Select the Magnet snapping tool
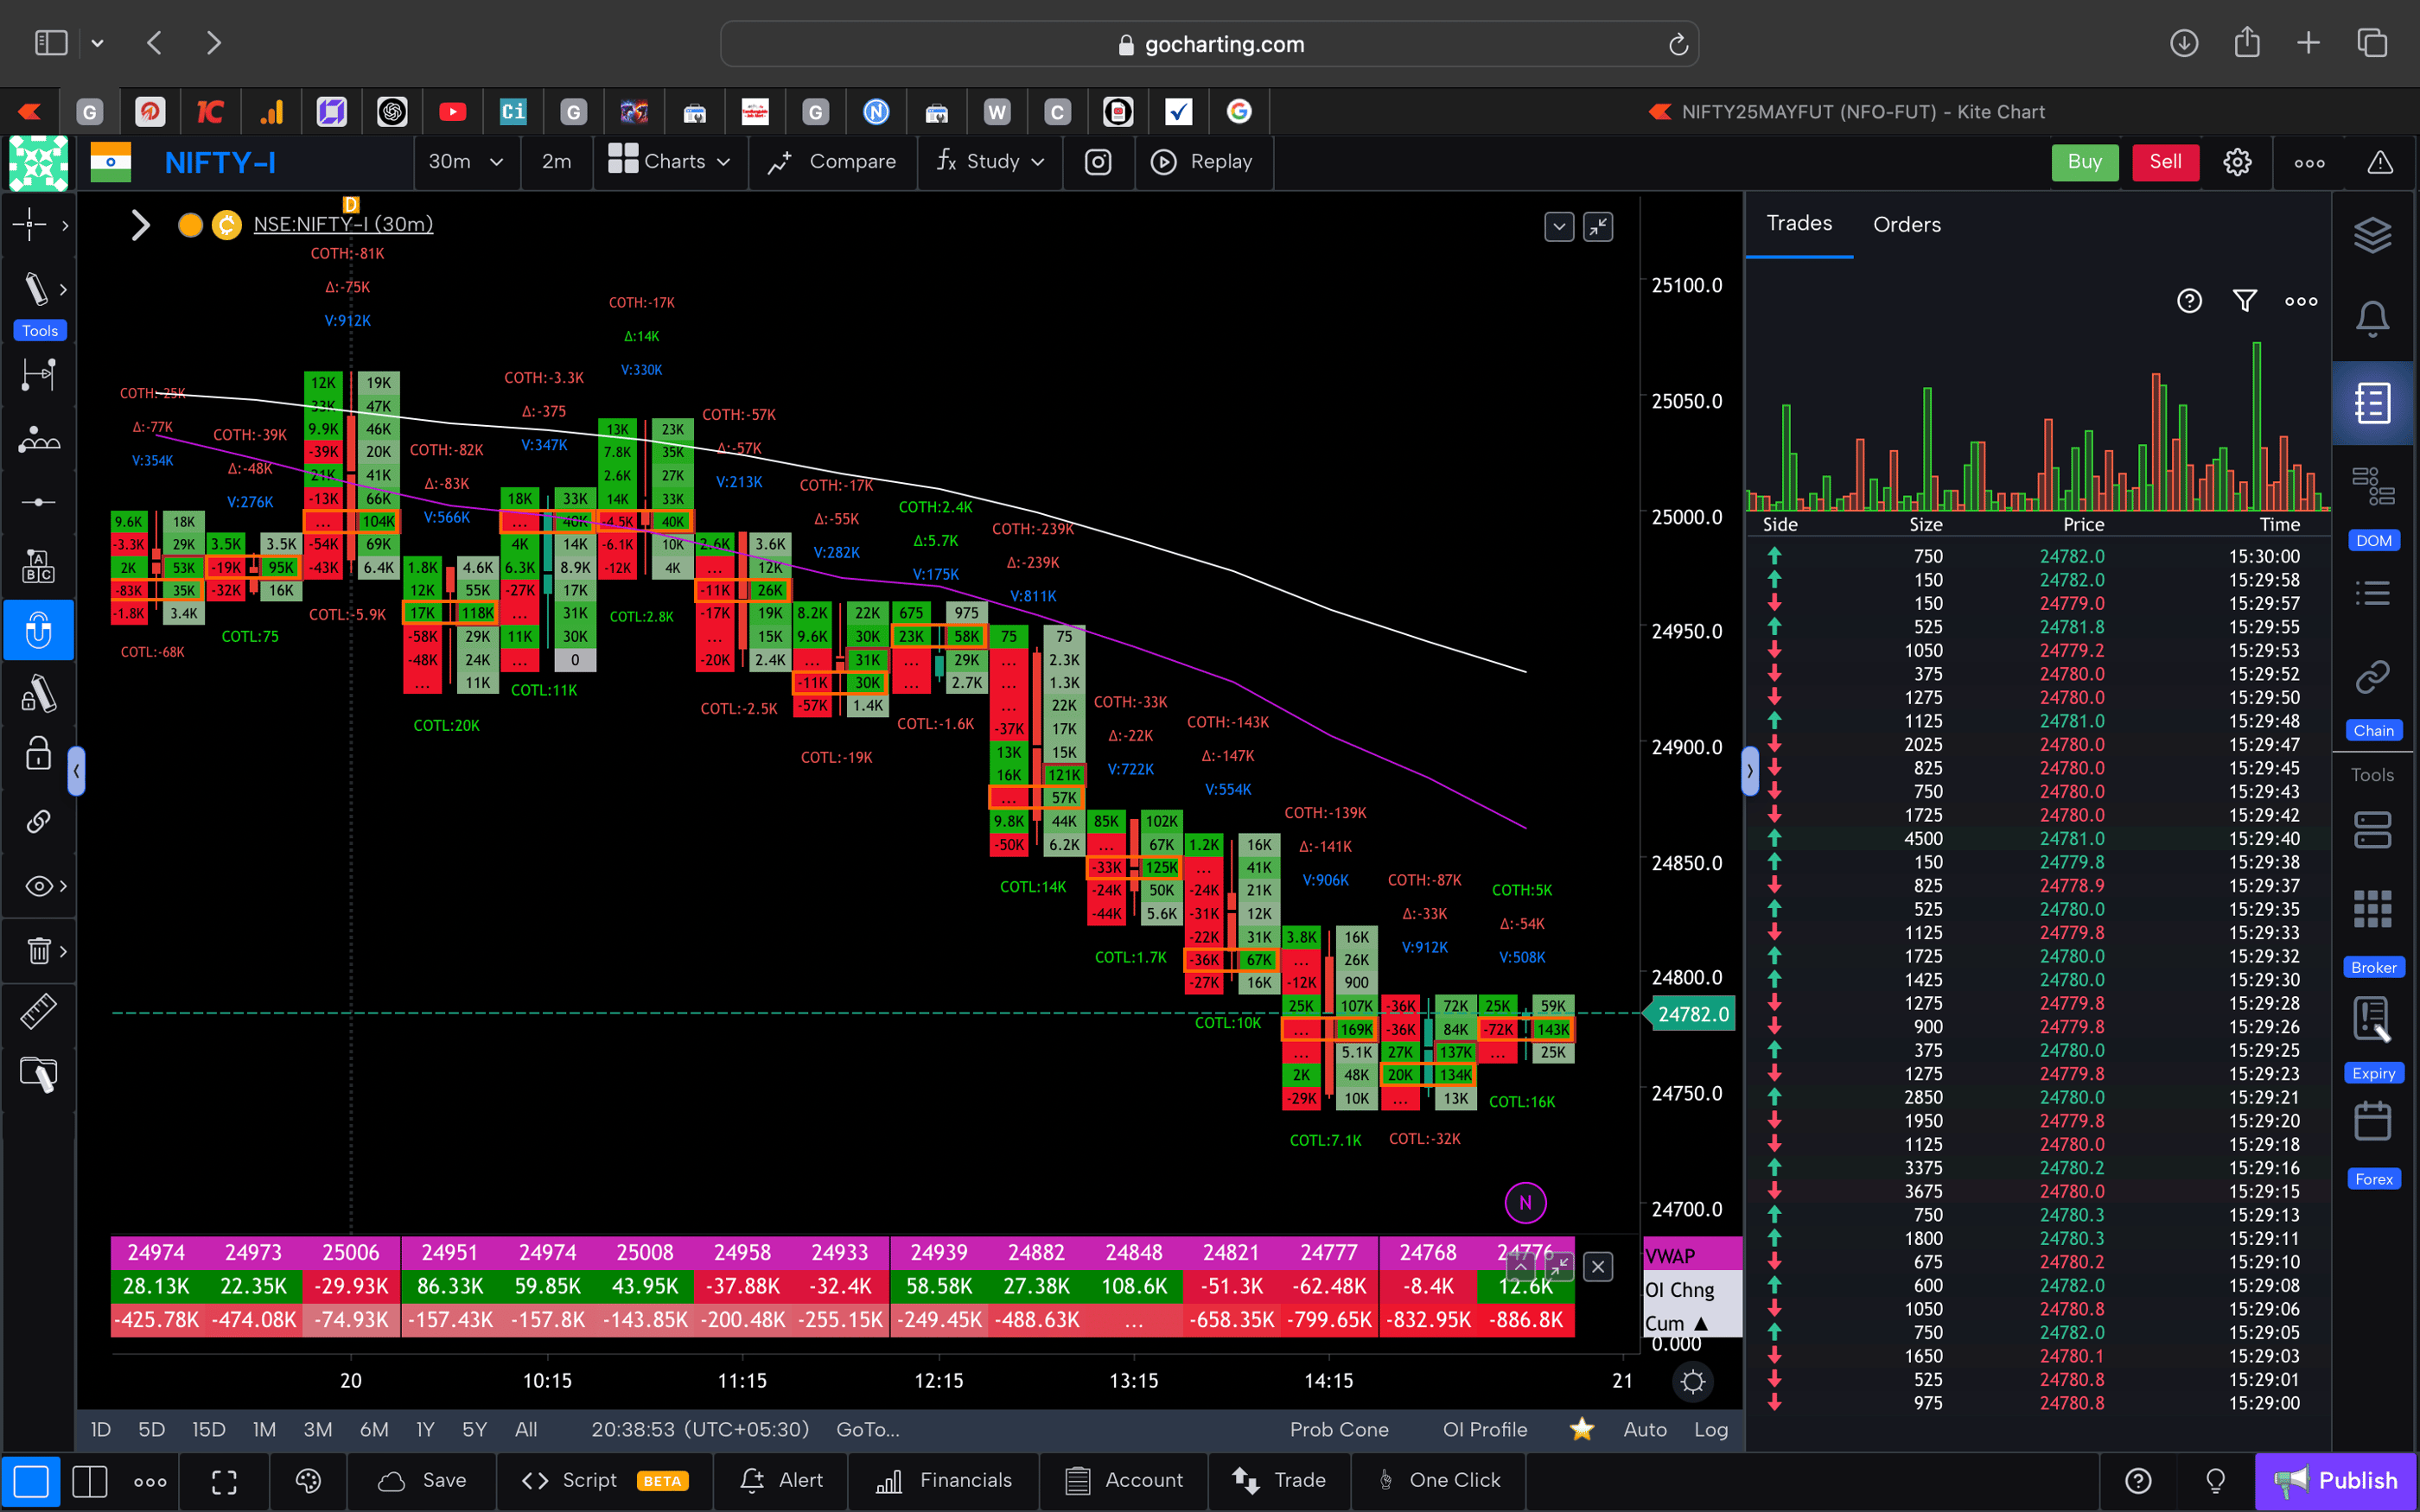The height and width of the screenshot is (1512, 2420). [39, 630]
